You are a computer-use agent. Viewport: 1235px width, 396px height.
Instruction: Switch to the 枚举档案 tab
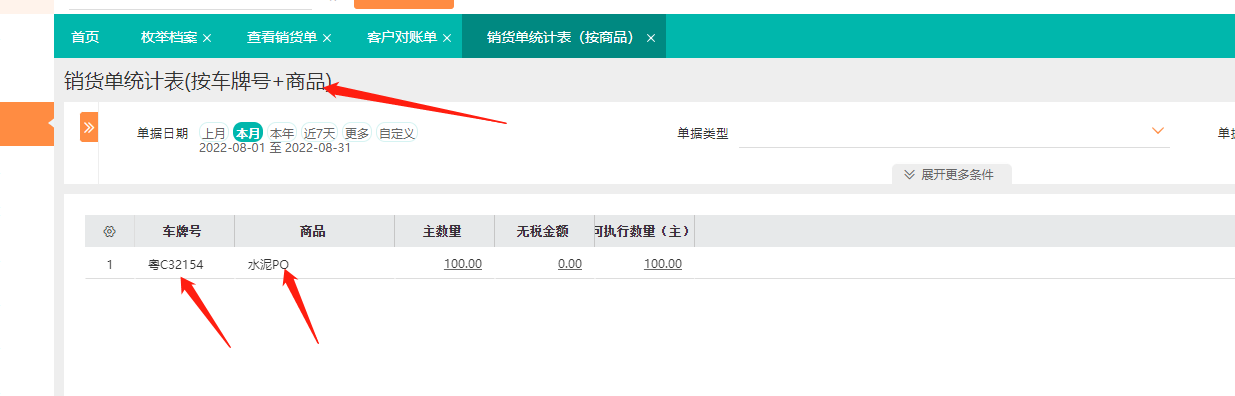[x=169, y=37]
